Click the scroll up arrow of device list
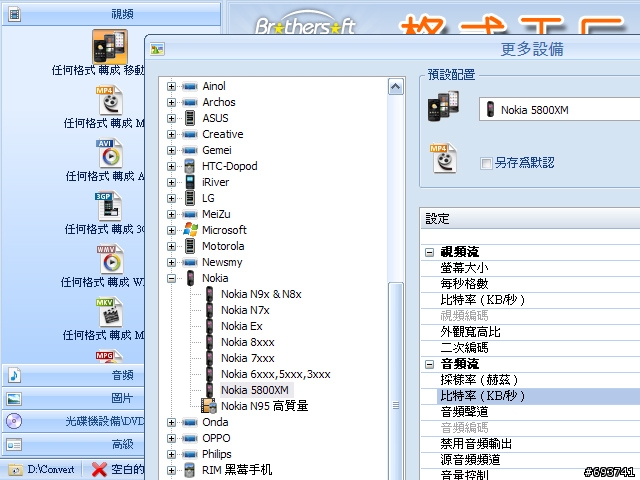 [396, 87]
